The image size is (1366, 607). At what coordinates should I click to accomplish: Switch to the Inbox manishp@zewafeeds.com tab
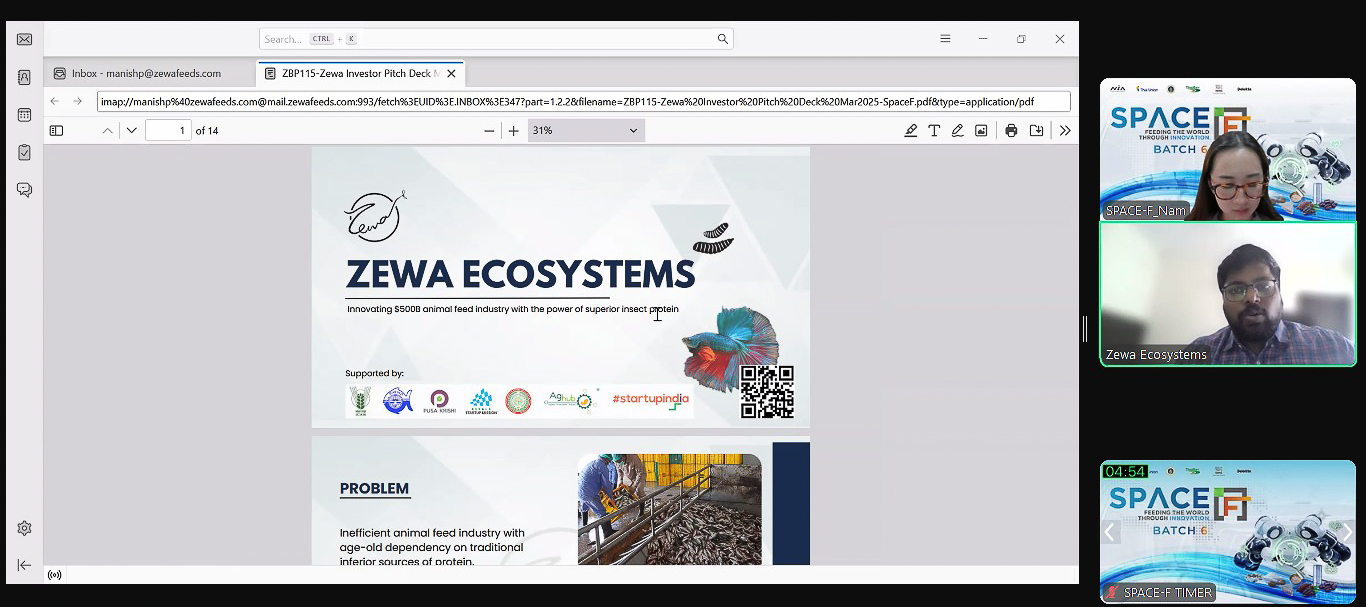pyautogui.click(x=146, y=73)
